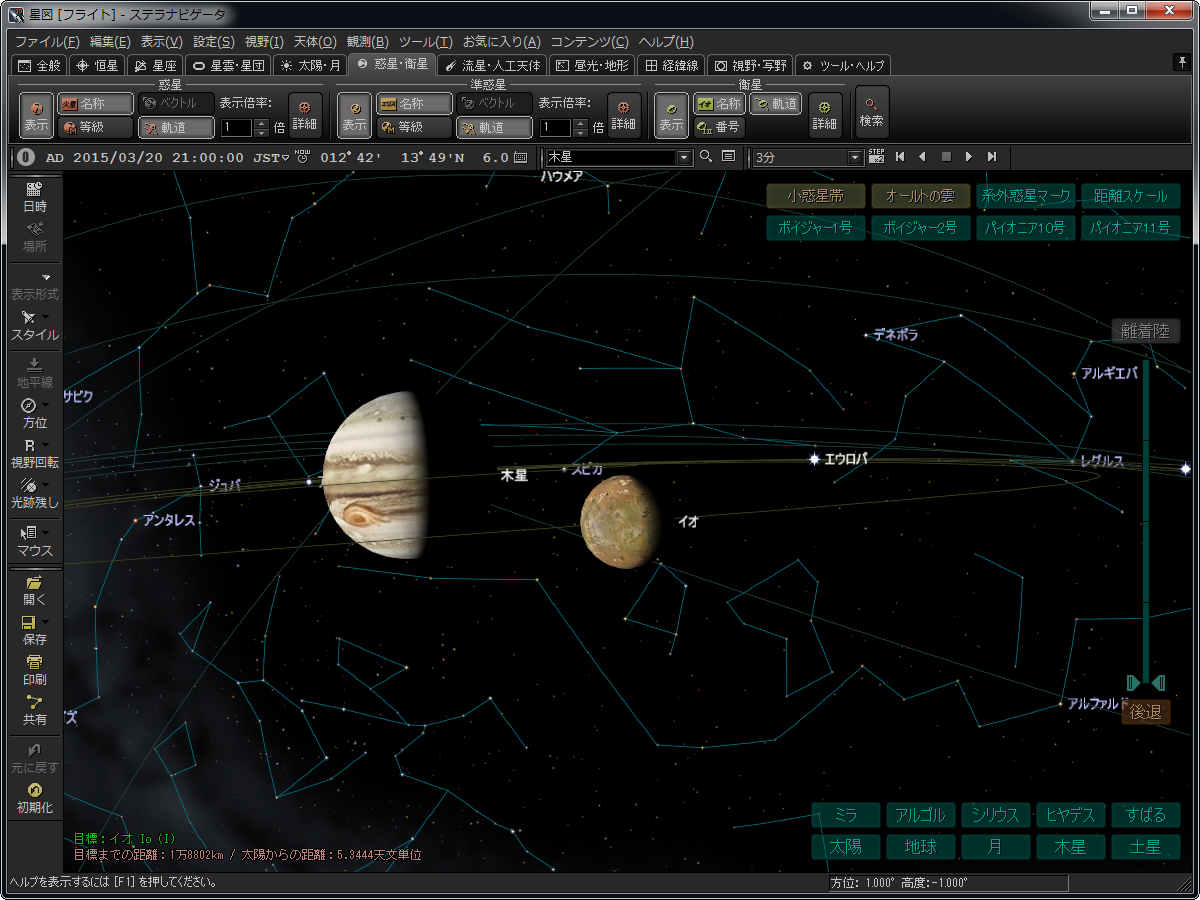
Task: Toggle planet 軌道 orbit display
Action: click(x=176, y=127)
